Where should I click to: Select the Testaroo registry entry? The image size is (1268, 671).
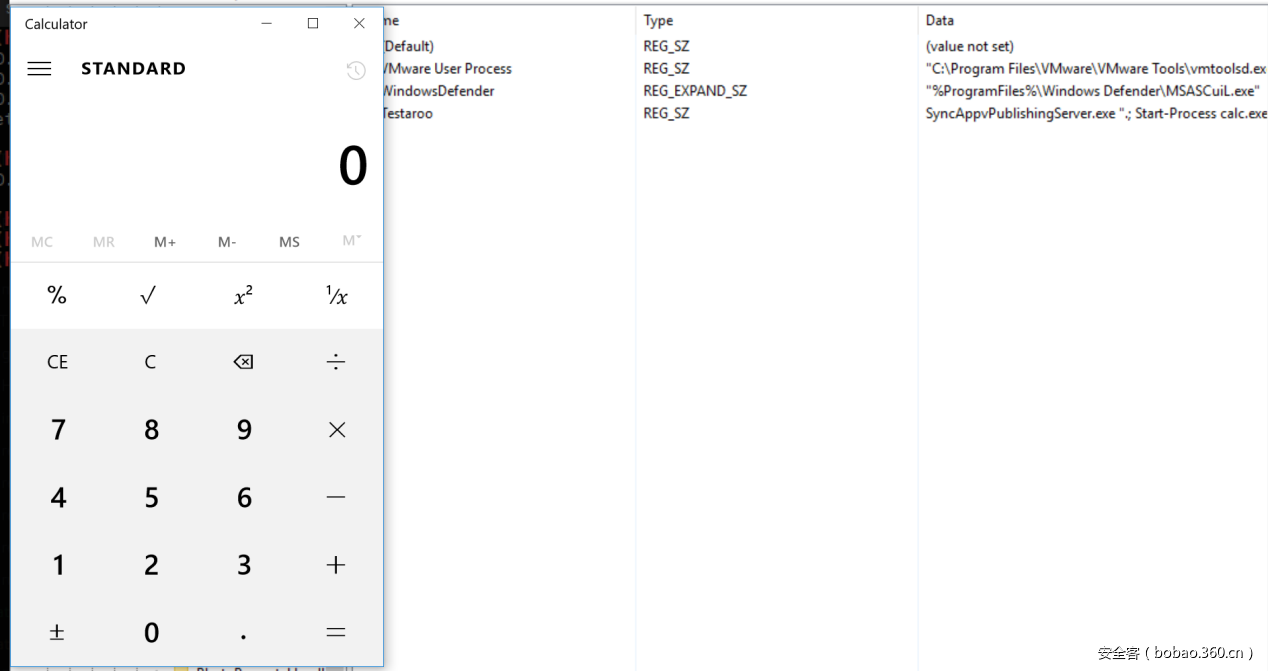[x=408, y=113]
